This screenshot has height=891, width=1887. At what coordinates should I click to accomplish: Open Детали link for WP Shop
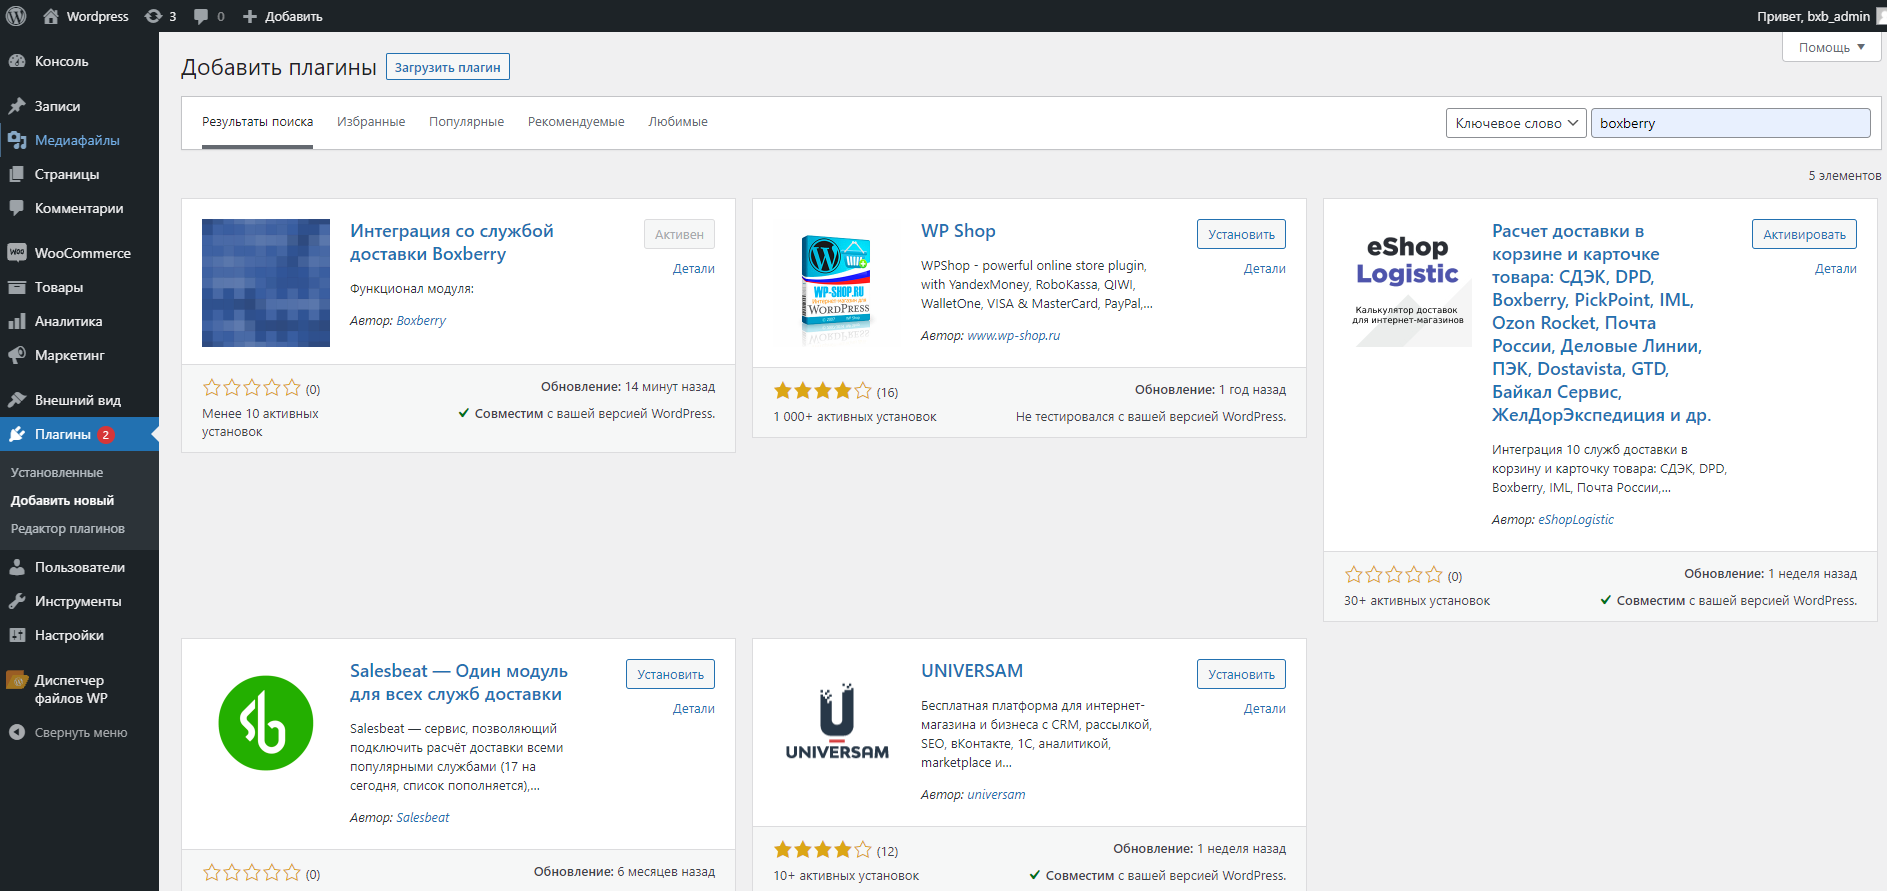(x=1265, y=269)
